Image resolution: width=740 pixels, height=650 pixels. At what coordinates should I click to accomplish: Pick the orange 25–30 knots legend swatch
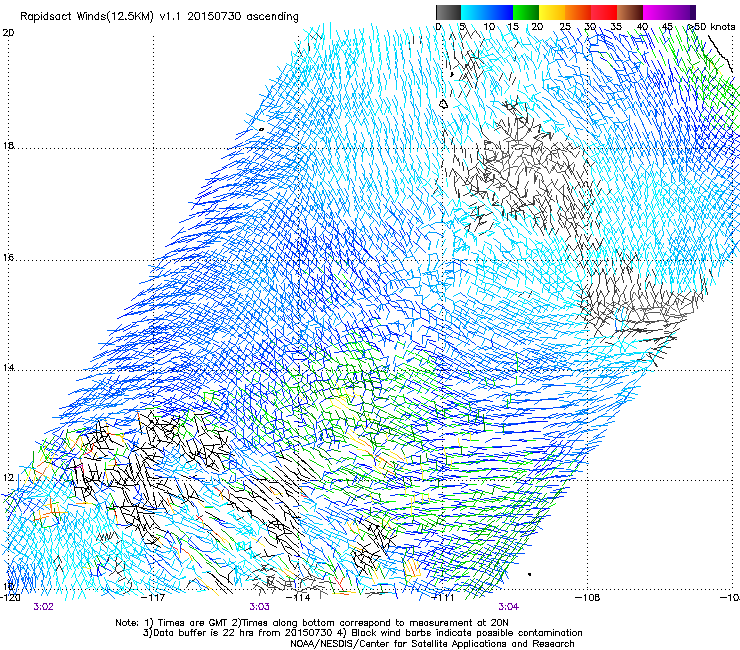click(578, 12)
